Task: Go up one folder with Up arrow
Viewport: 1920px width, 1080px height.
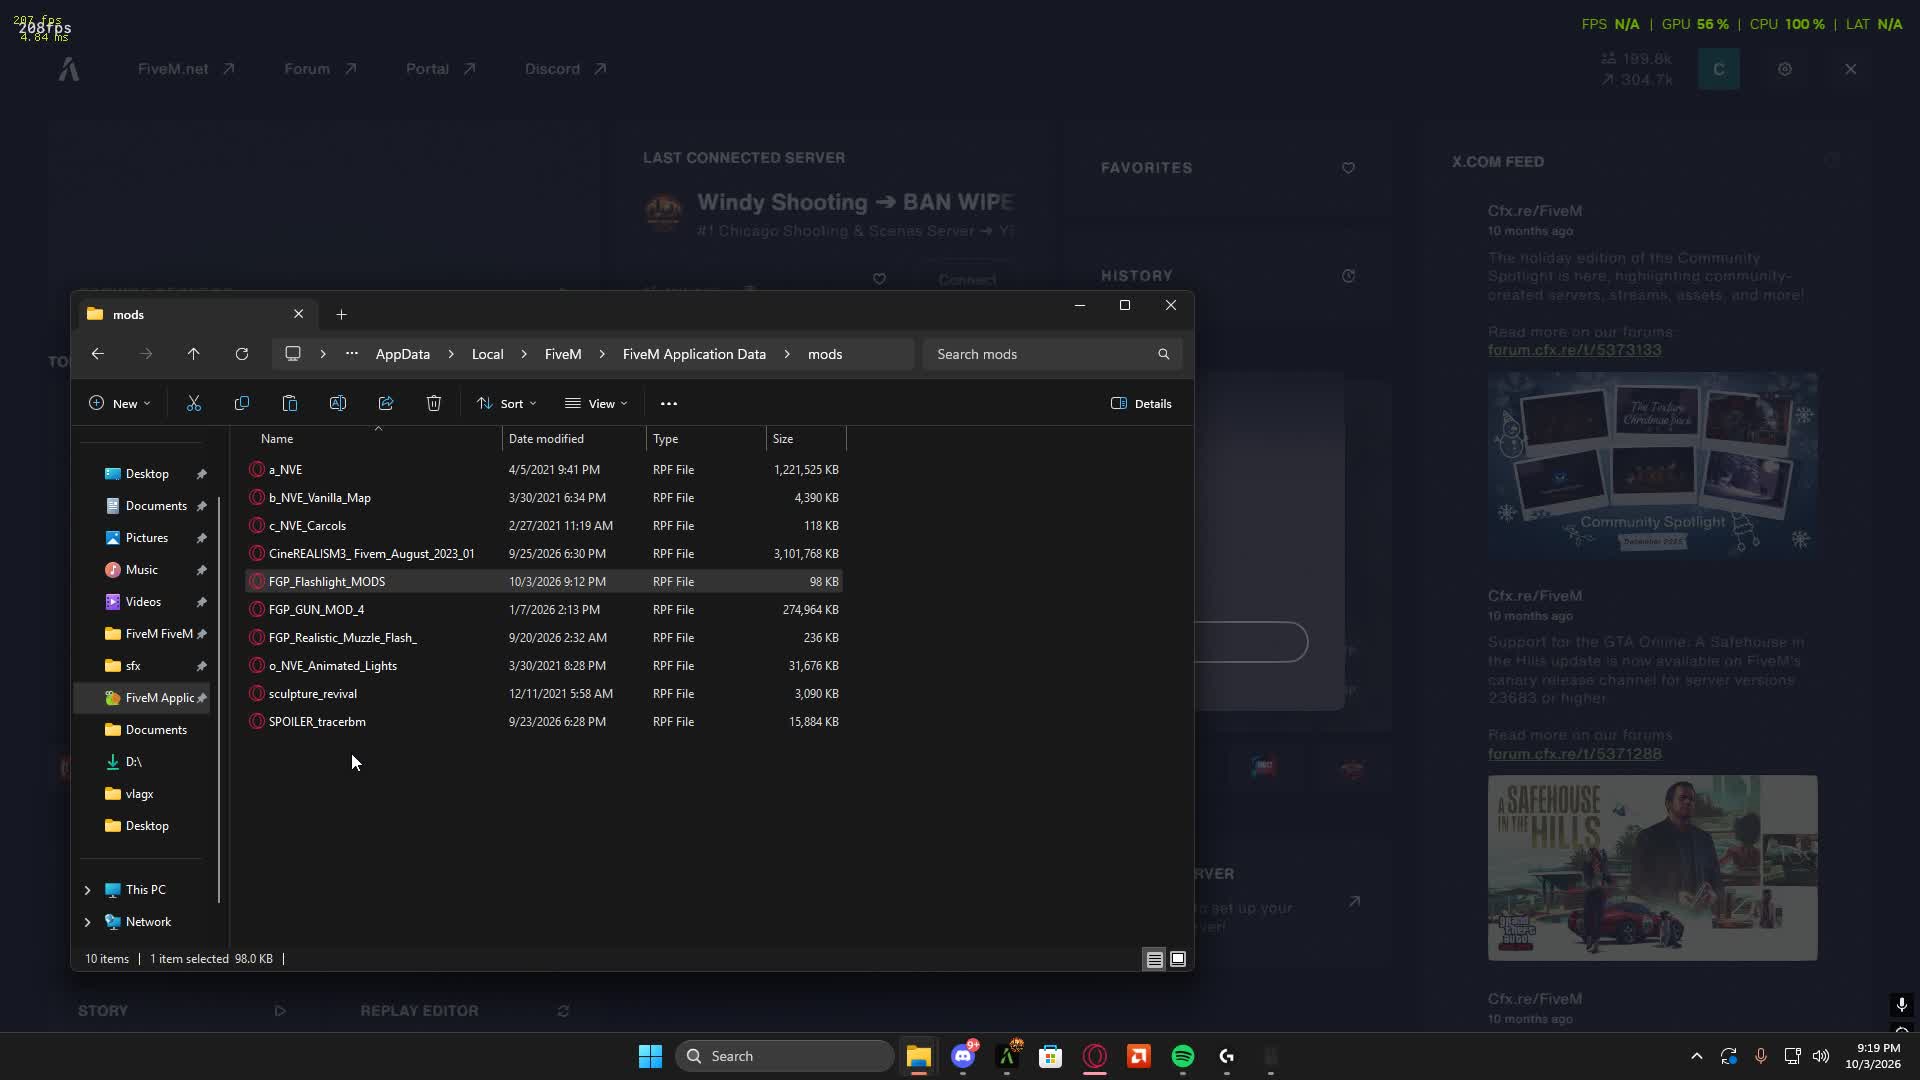Action: (194, 354)
